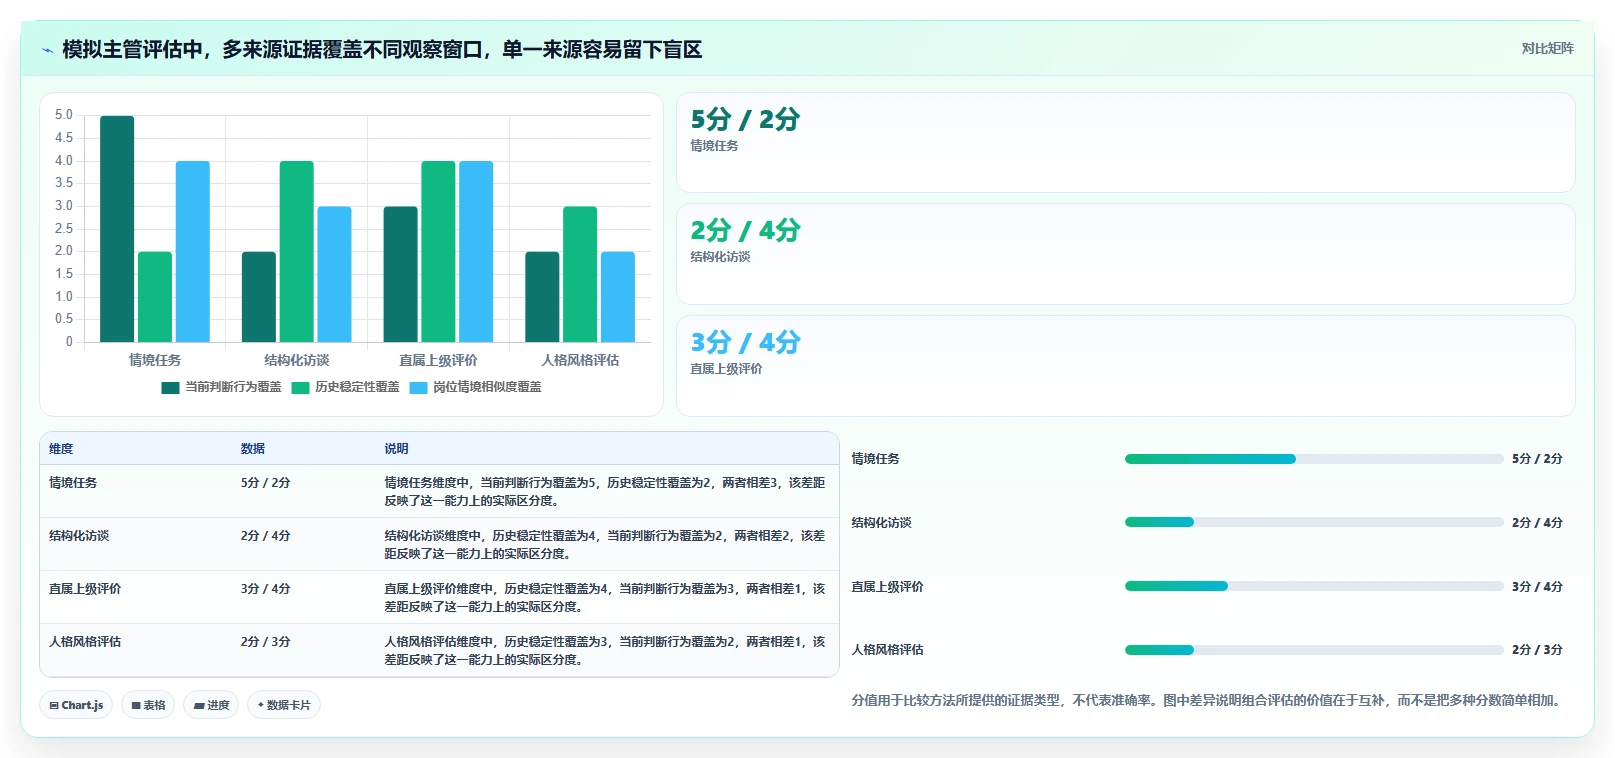
Task: Click the 人格风格评估 x-axis label in the chart
Action: [580, 360]
